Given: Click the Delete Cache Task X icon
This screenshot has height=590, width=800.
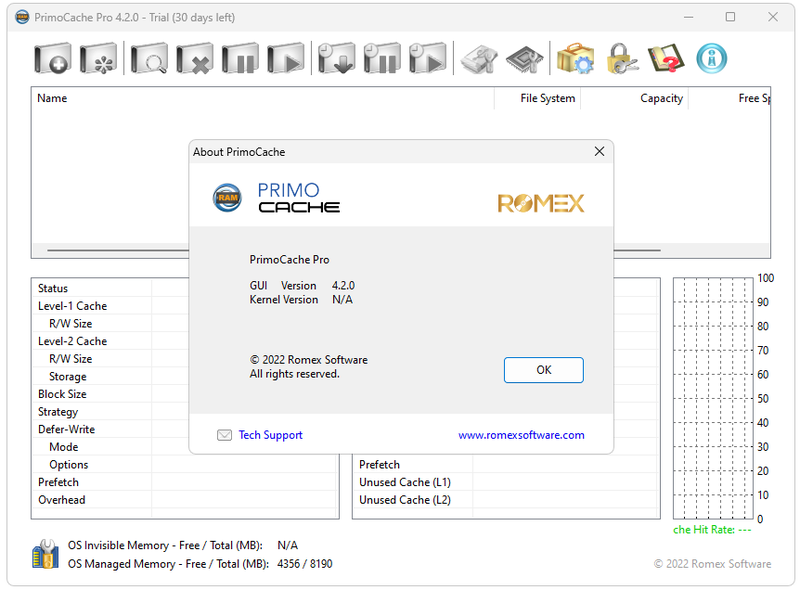Looking at the screenshot, I should point(194,58).
